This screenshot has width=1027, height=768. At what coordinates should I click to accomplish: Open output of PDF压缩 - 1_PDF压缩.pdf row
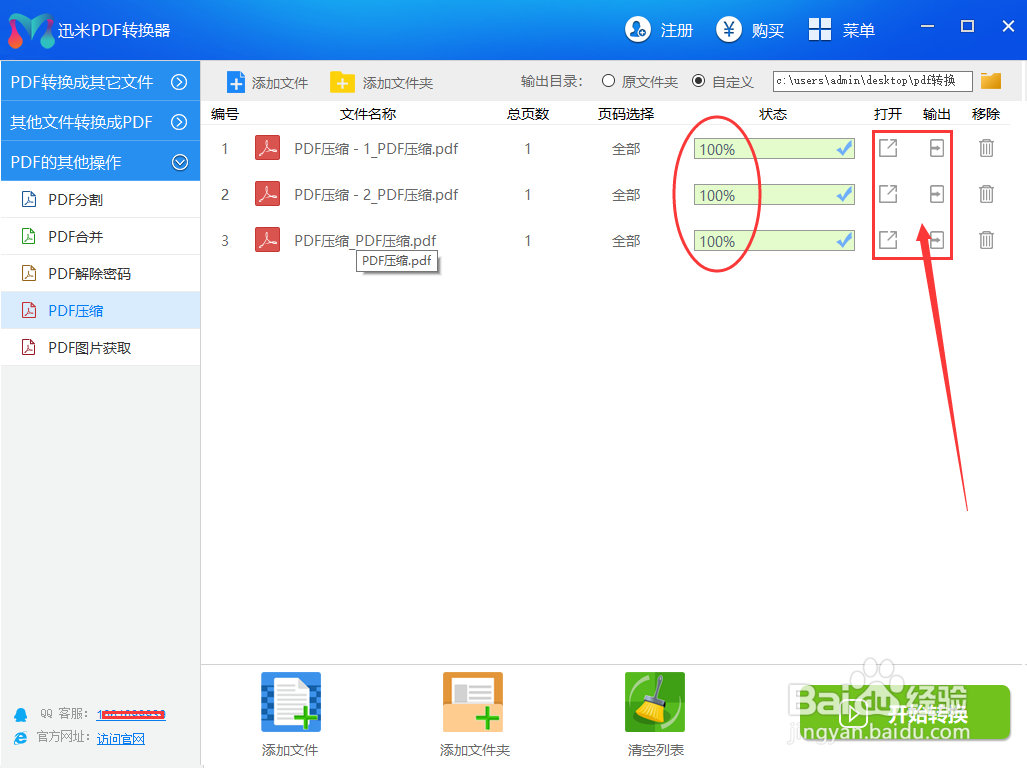[888, 149]
